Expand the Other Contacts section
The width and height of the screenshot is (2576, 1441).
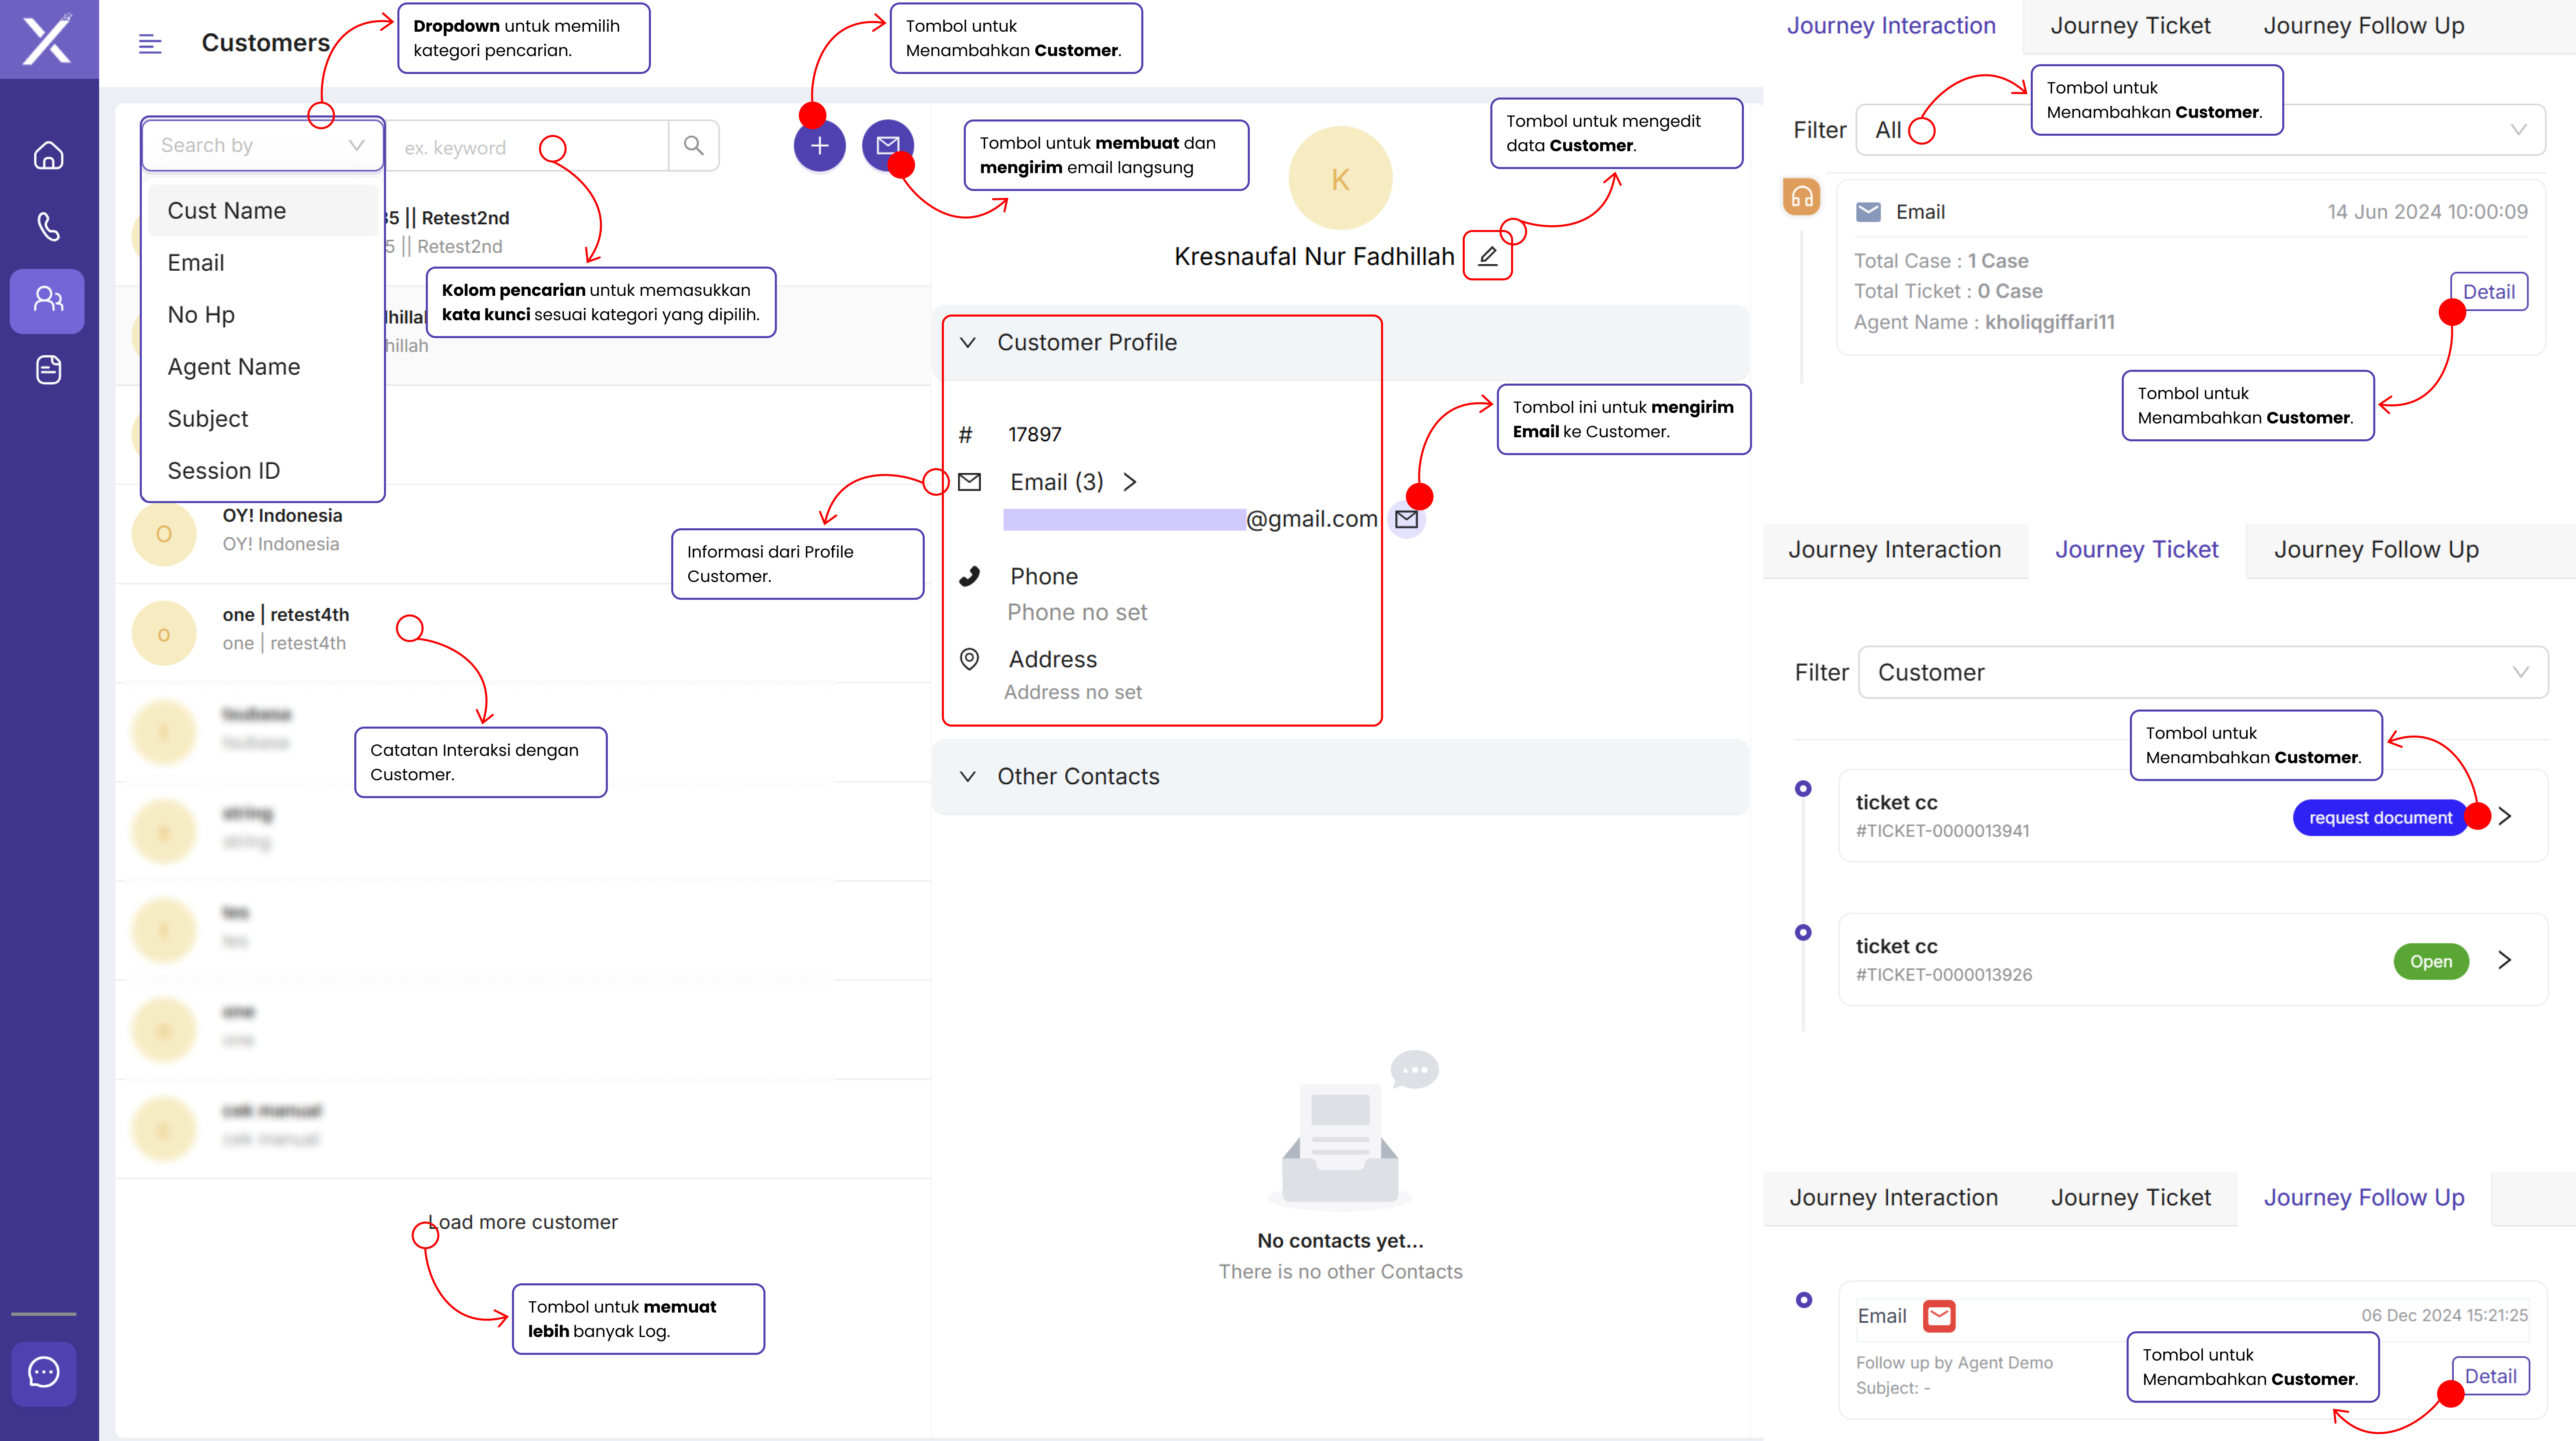point(967,777)
